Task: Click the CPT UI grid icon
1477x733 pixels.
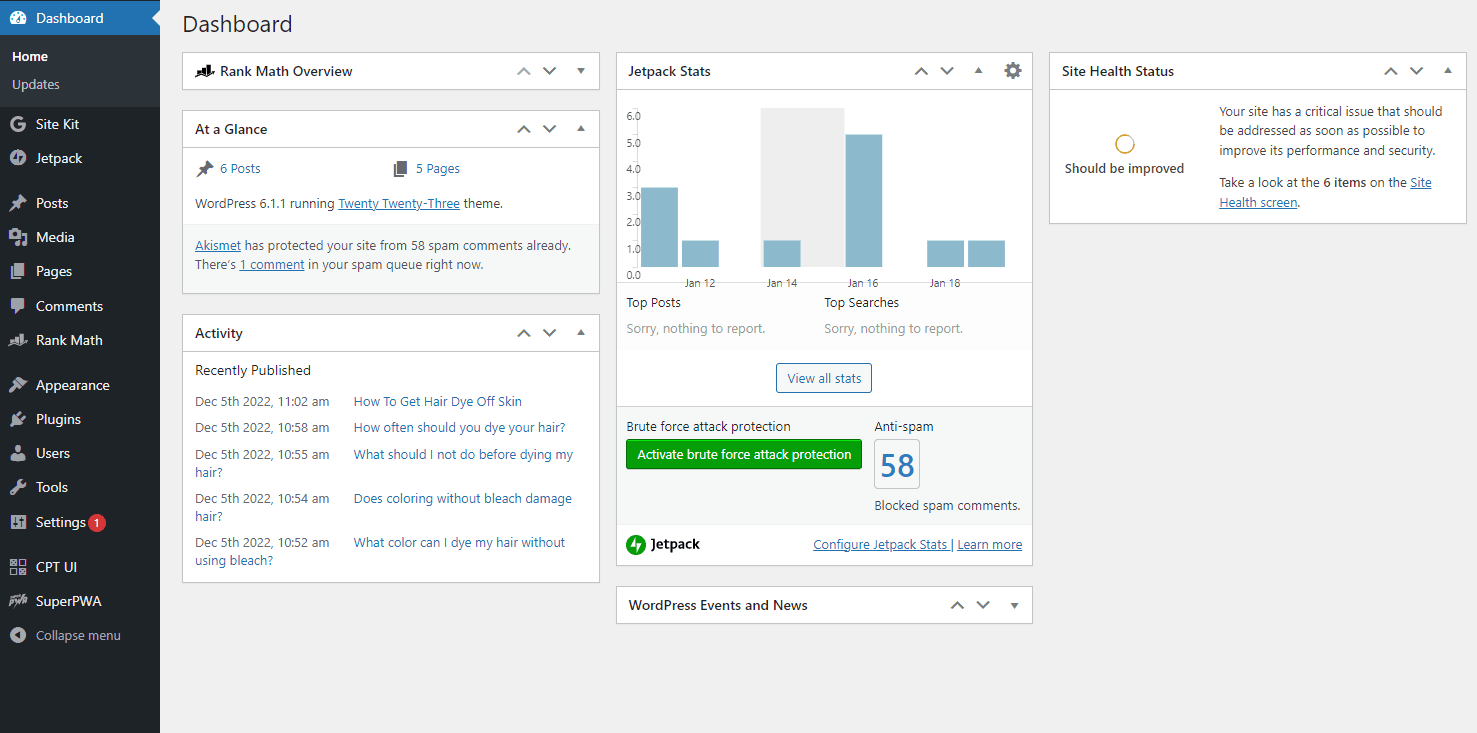Action: pyautogui.click(x=18, y=567)
